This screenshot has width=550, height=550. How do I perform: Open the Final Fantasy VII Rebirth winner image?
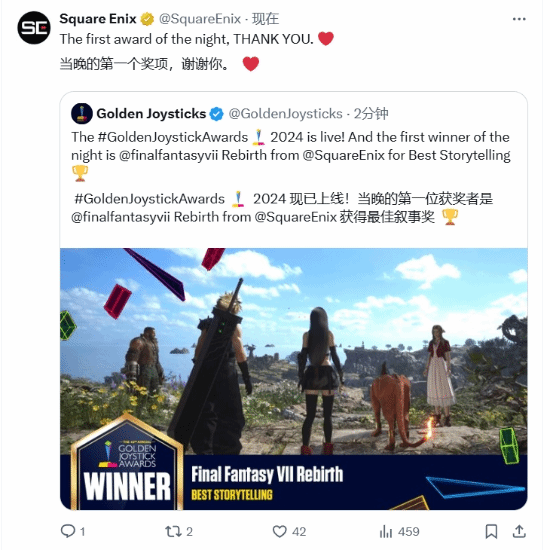(x=294, y=379)
